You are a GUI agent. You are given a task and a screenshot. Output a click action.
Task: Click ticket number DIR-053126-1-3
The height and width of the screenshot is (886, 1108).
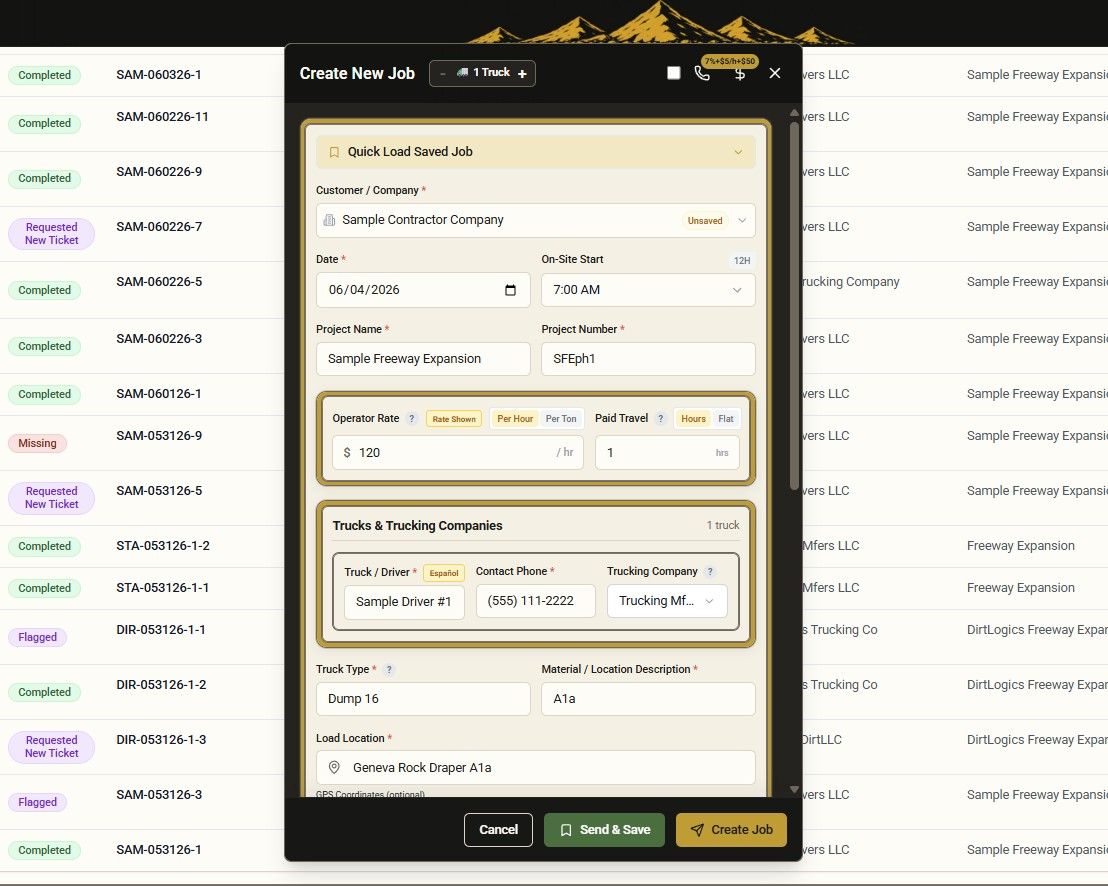point(161,740)
